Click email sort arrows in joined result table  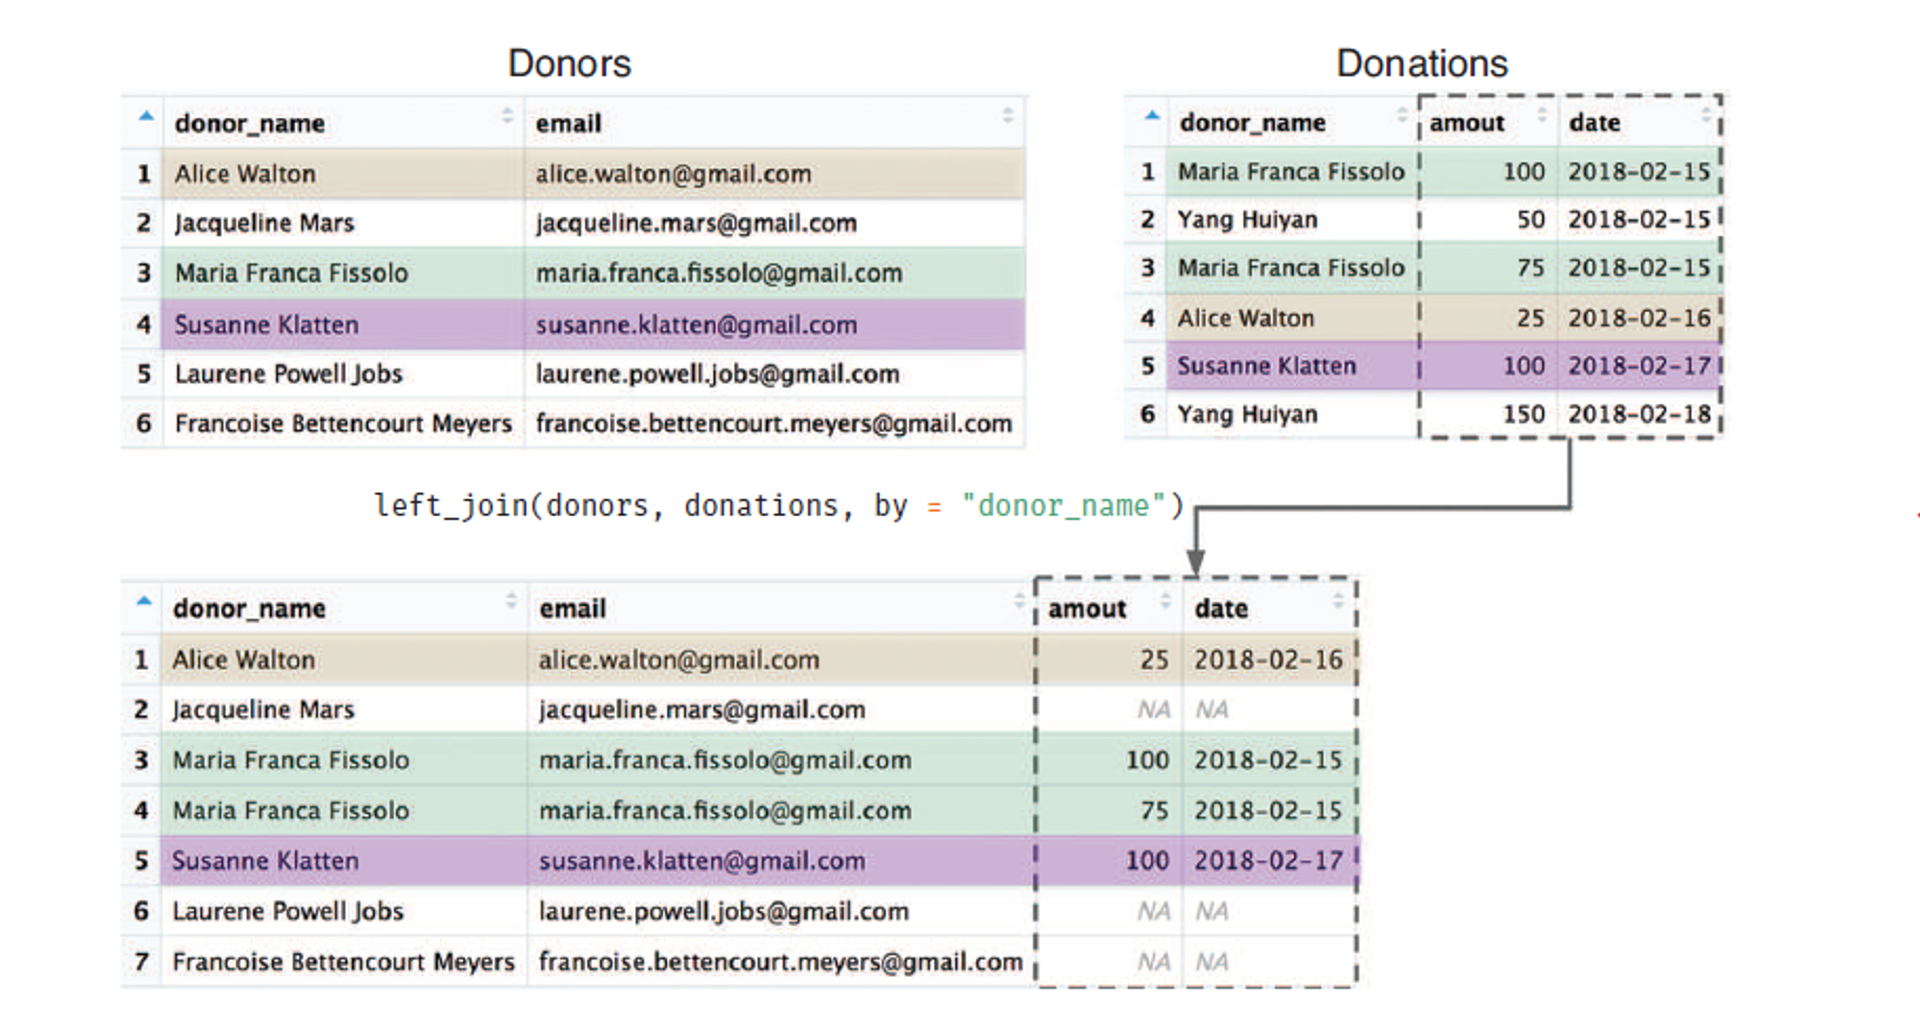click(x=1019, y=600)
